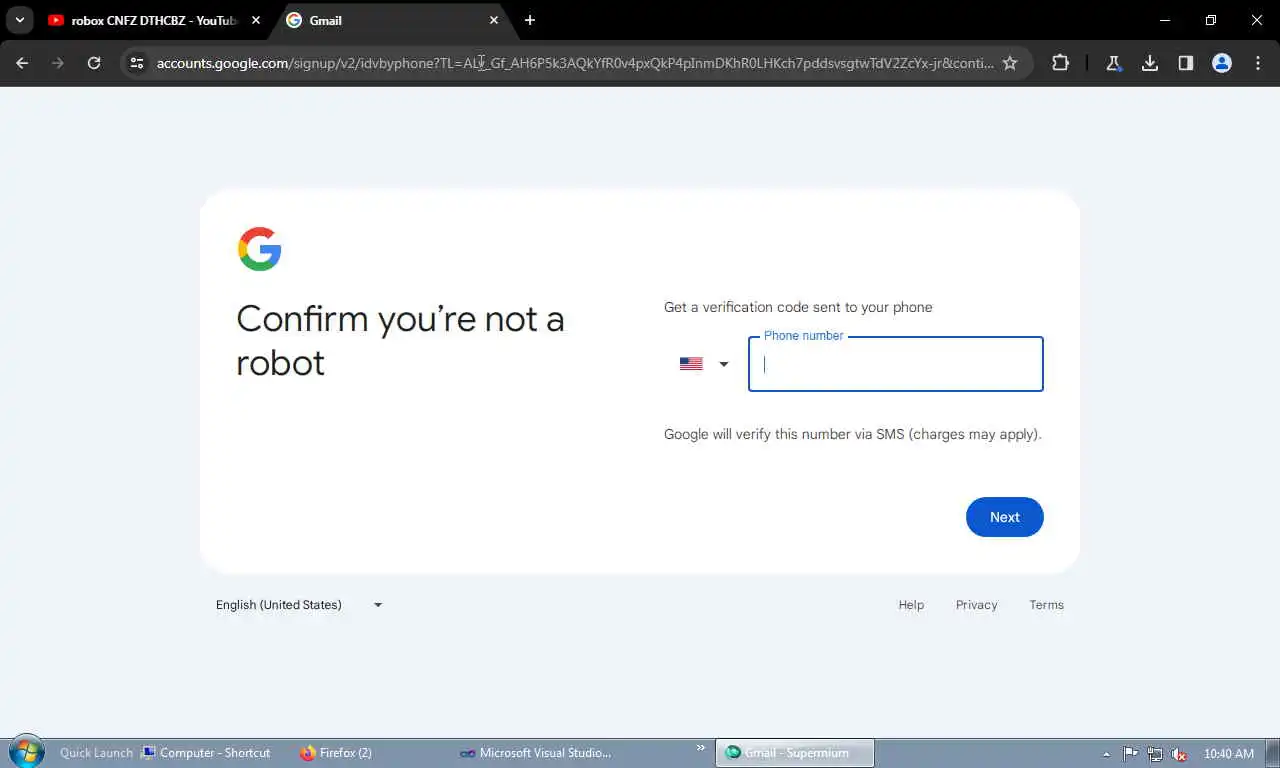The image size is (1280, 768).
Task: Click the 'Confirm you're not a robot' heading
Action: [400, 340]
